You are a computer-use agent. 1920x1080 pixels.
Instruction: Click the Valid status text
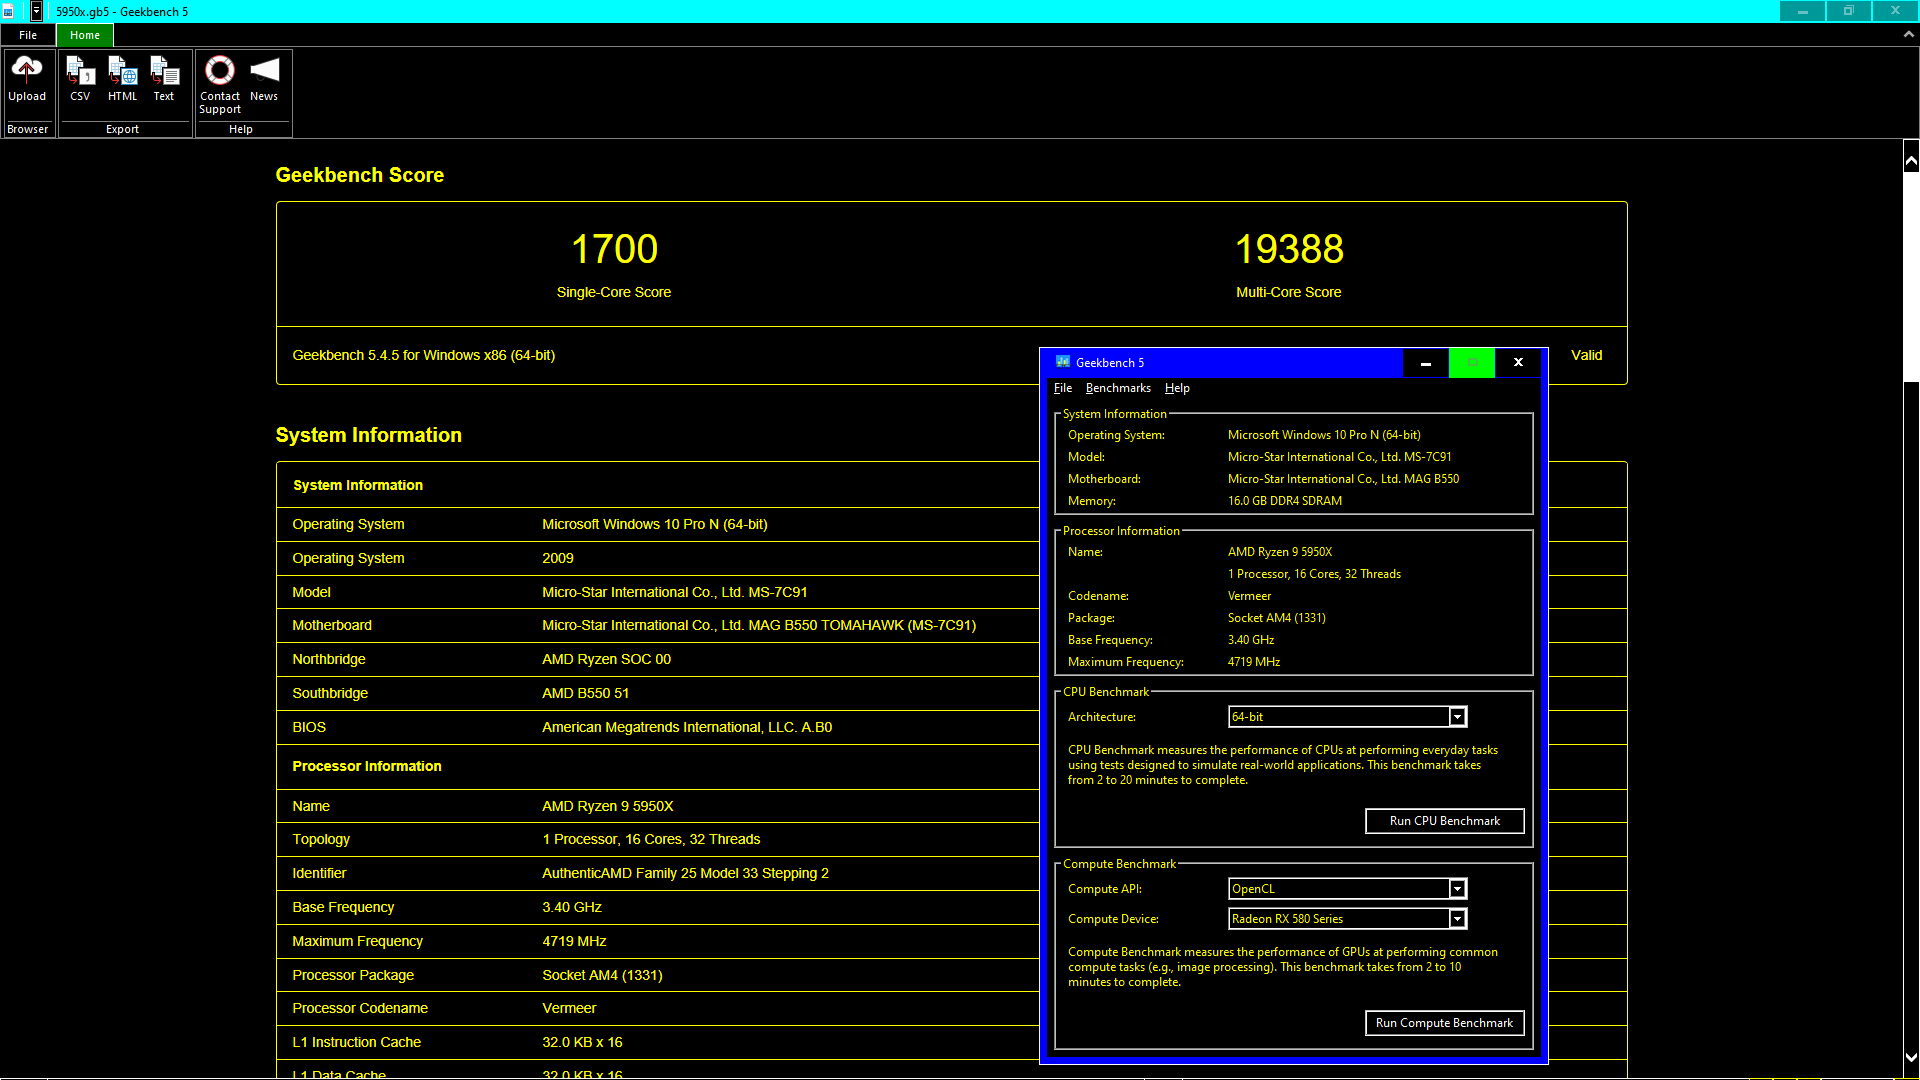tap(1586, 355)
